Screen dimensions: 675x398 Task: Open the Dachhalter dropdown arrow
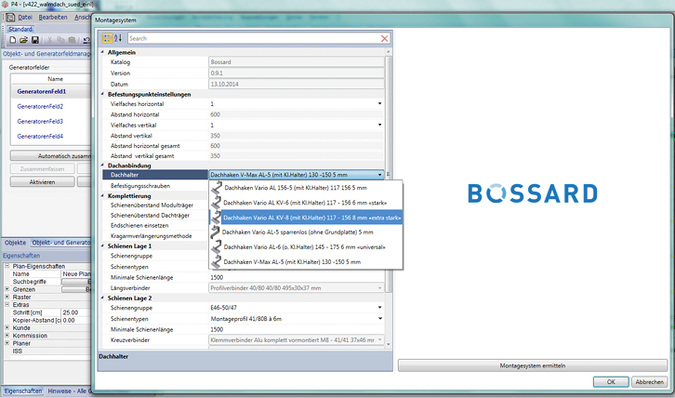(380, 175)
